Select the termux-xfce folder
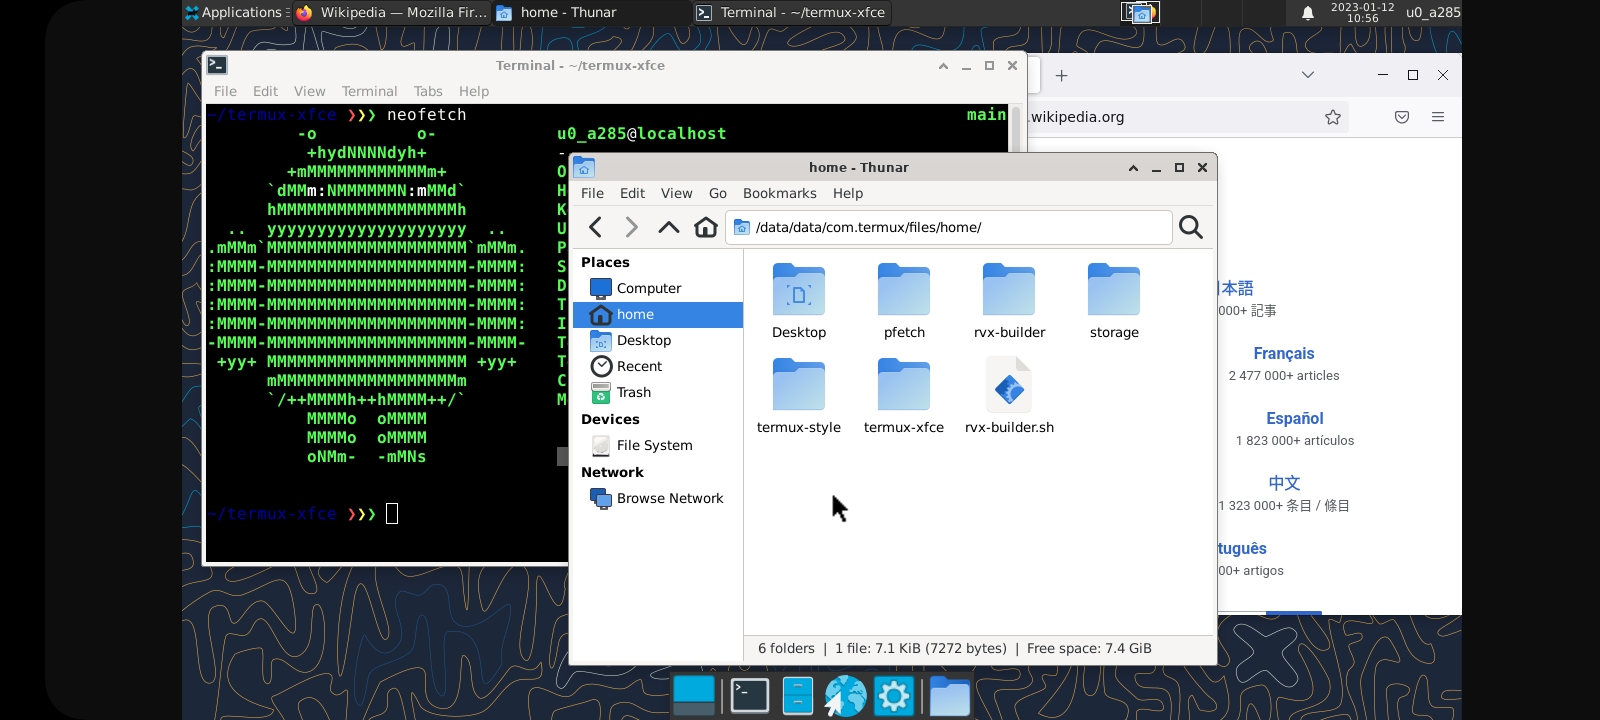The width and height of the screenshot is (1600, 720). [904, 396]
